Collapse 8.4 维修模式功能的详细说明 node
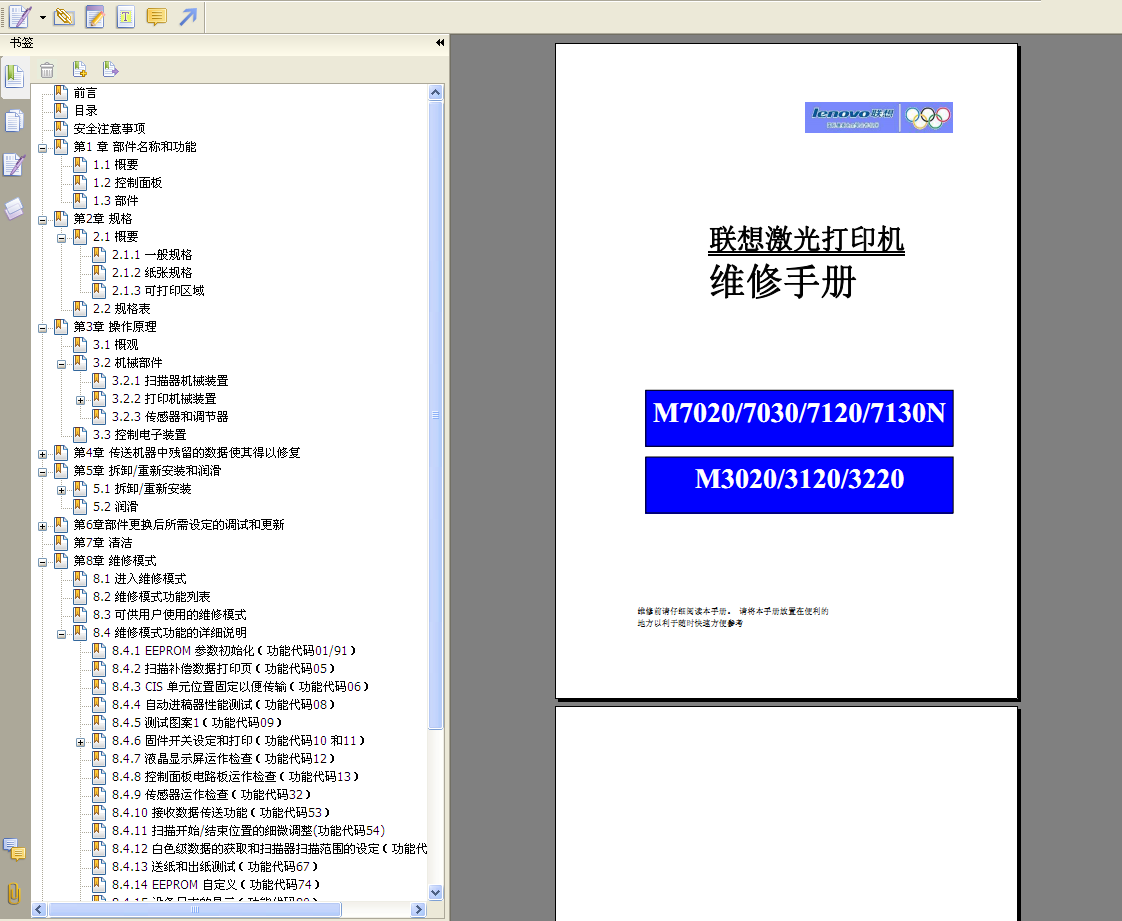This screenshot has width=1122, height=921. point(62,634)
